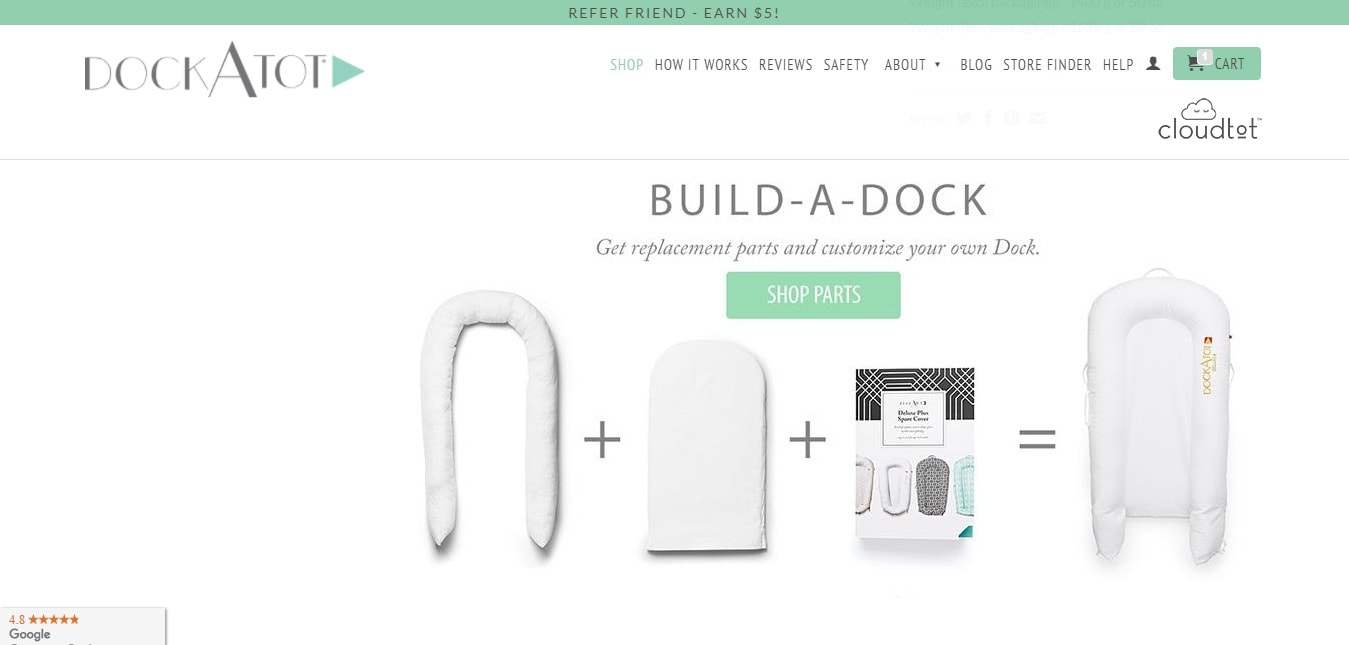Click the faded Twitter share icon
The image size is (1349, 645).
click(963, 118)
